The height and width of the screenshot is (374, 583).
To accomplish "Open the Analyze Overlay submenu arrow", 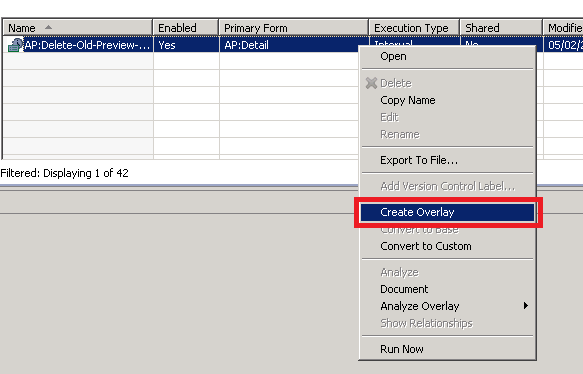I will [x=525, y=306].
